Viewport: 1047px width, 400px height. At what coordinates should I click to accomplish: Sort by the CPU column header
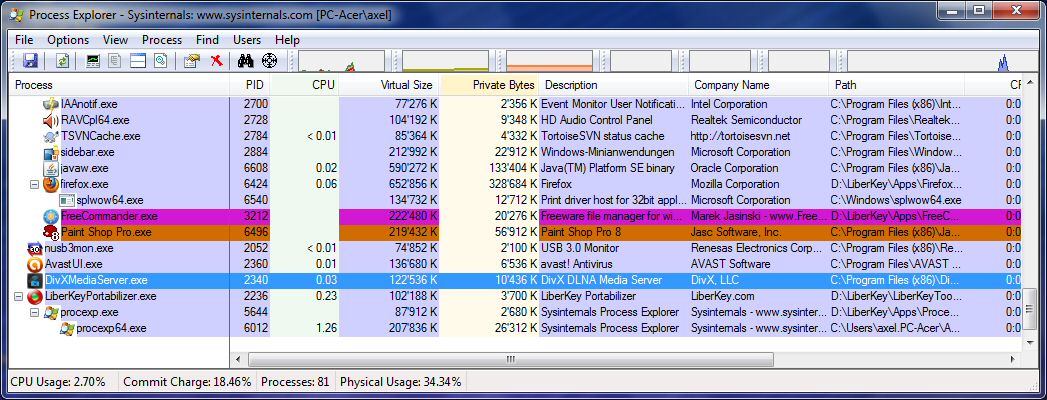click(x=305, y=85)
